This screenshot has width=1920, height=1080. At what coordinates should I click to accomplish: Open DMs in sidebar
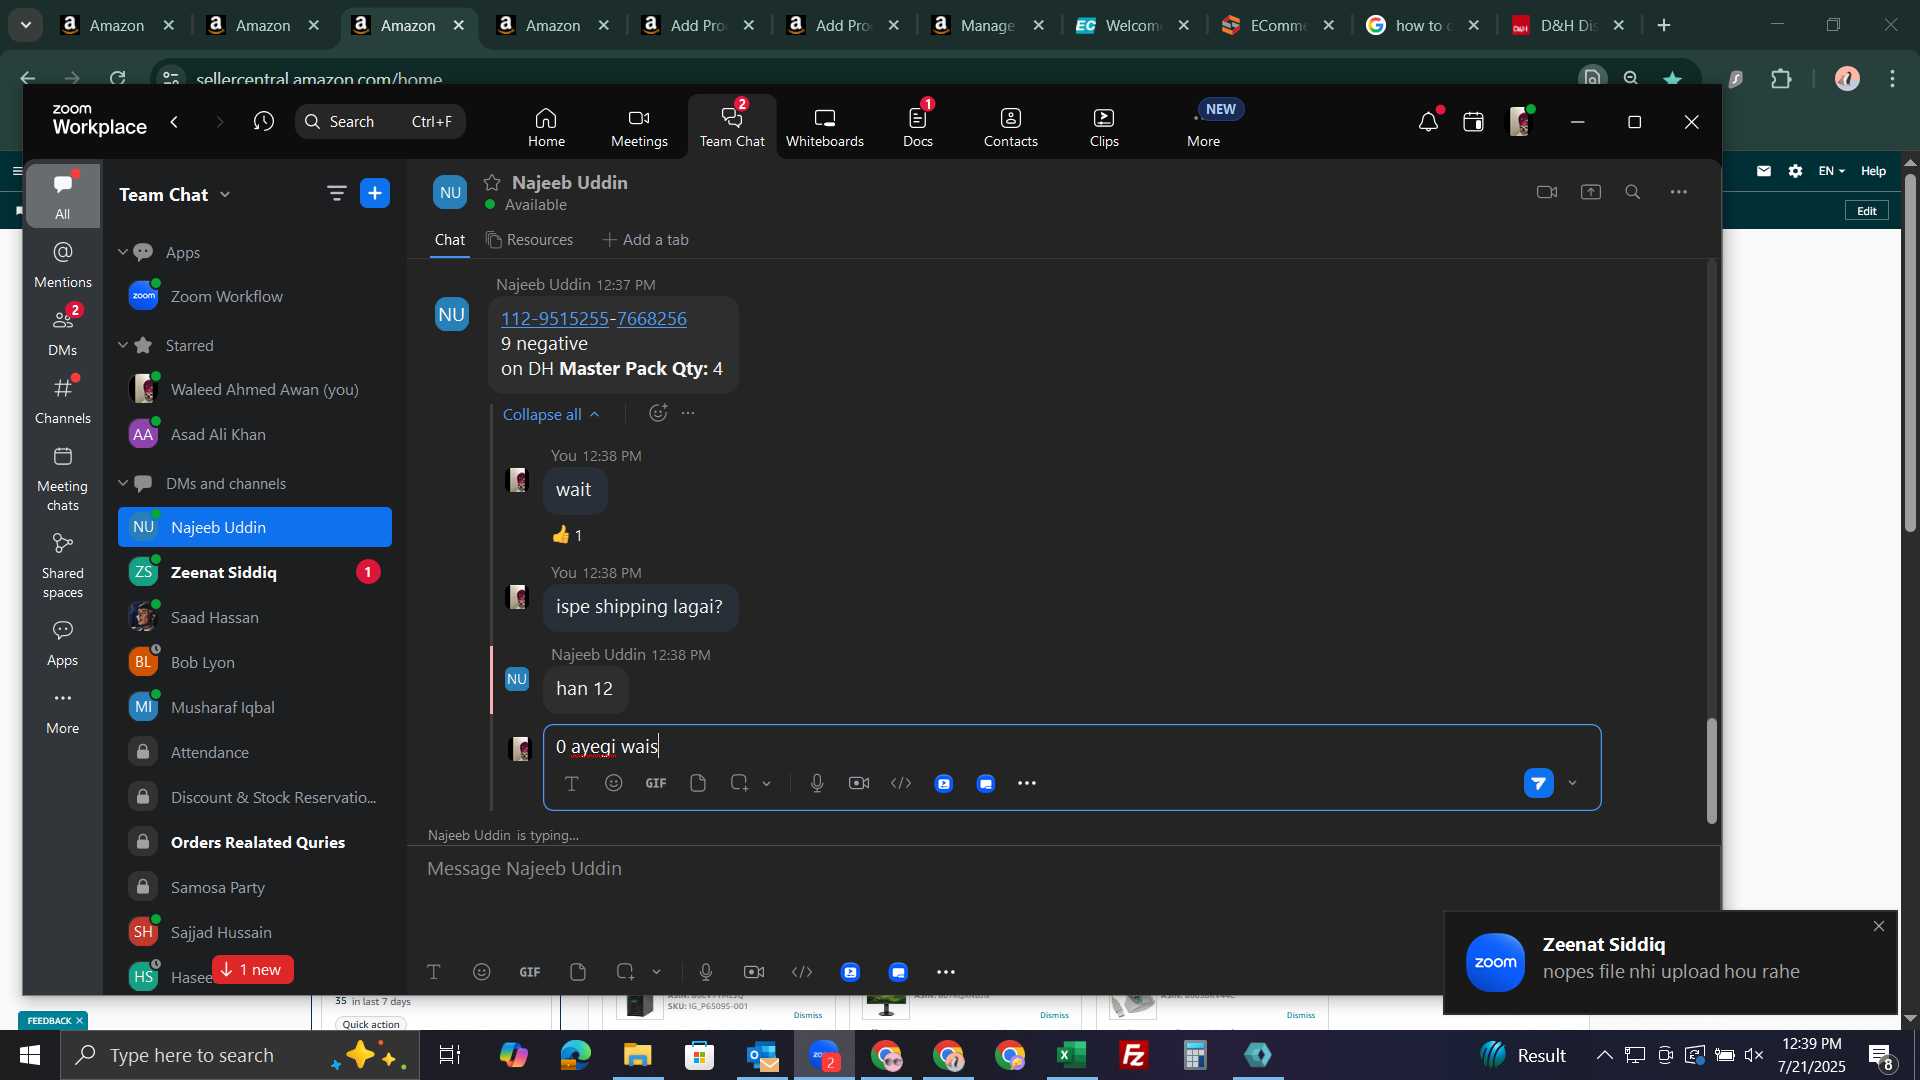62,333
